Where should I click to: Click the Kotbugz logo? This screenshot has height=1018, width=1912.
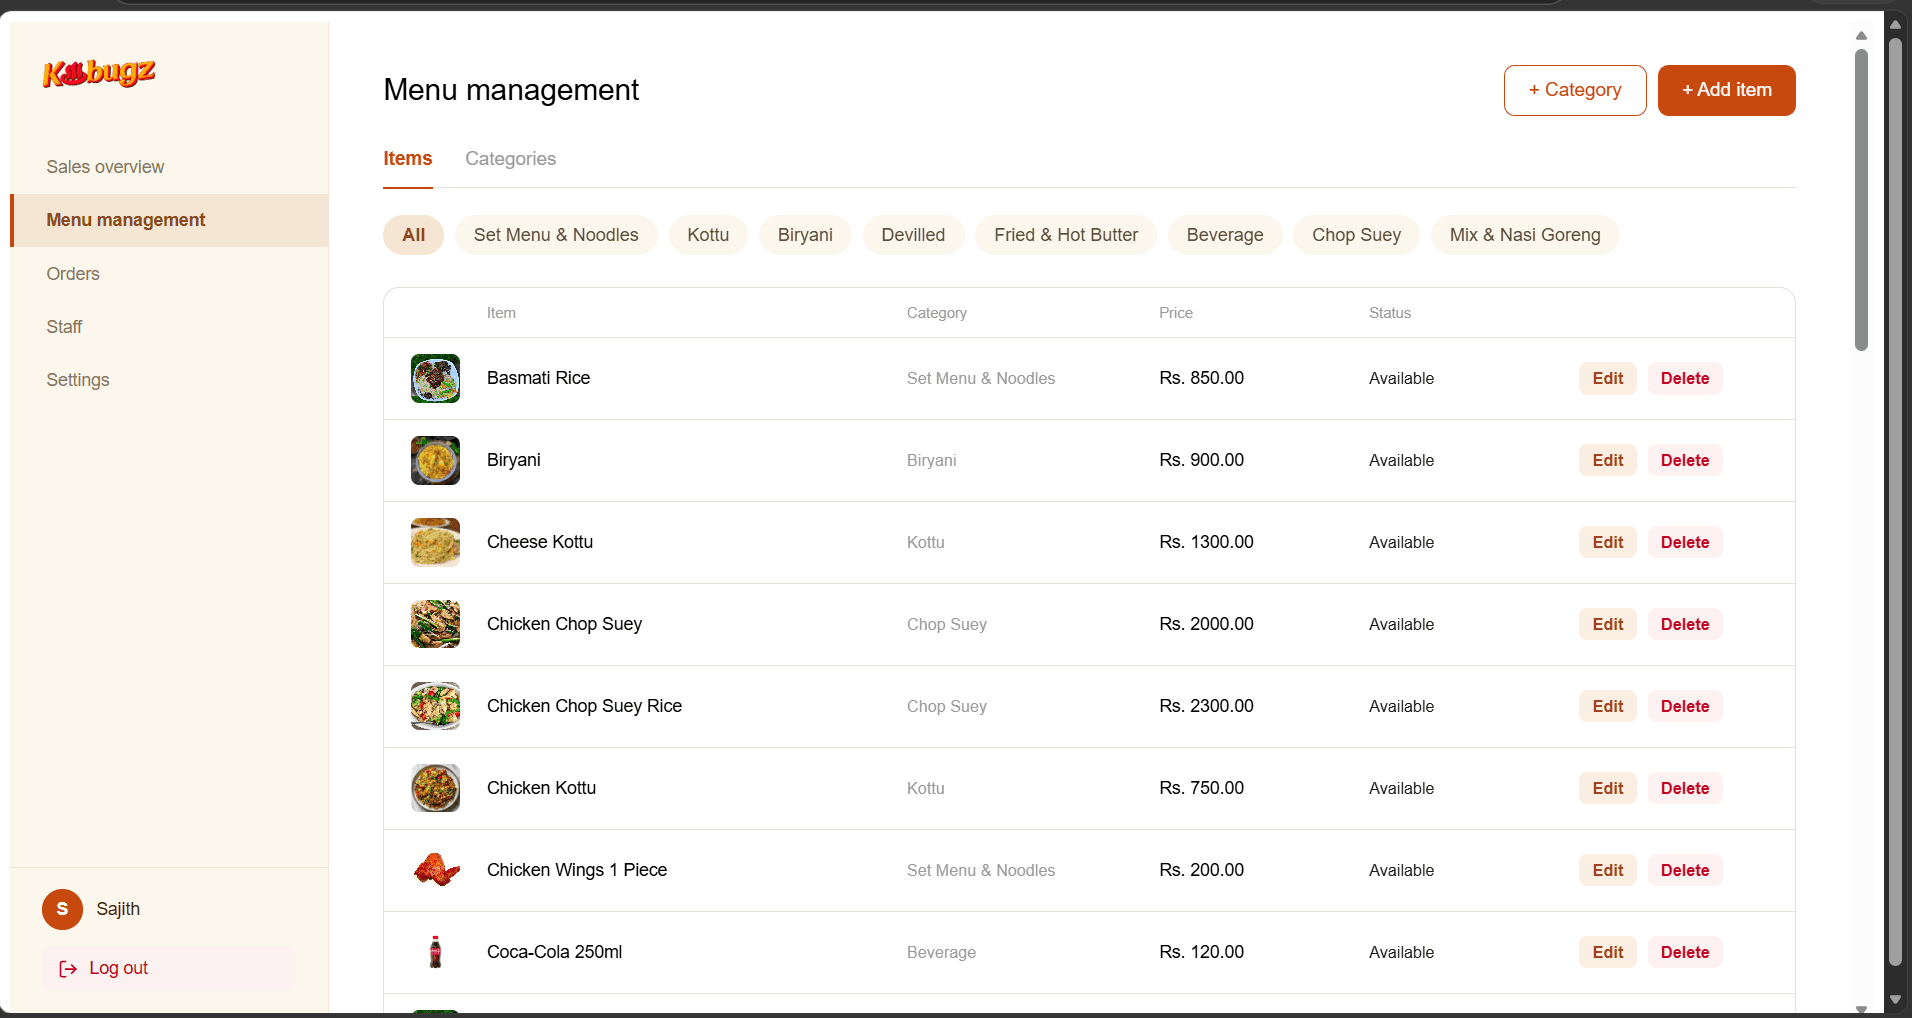(99, 73)
